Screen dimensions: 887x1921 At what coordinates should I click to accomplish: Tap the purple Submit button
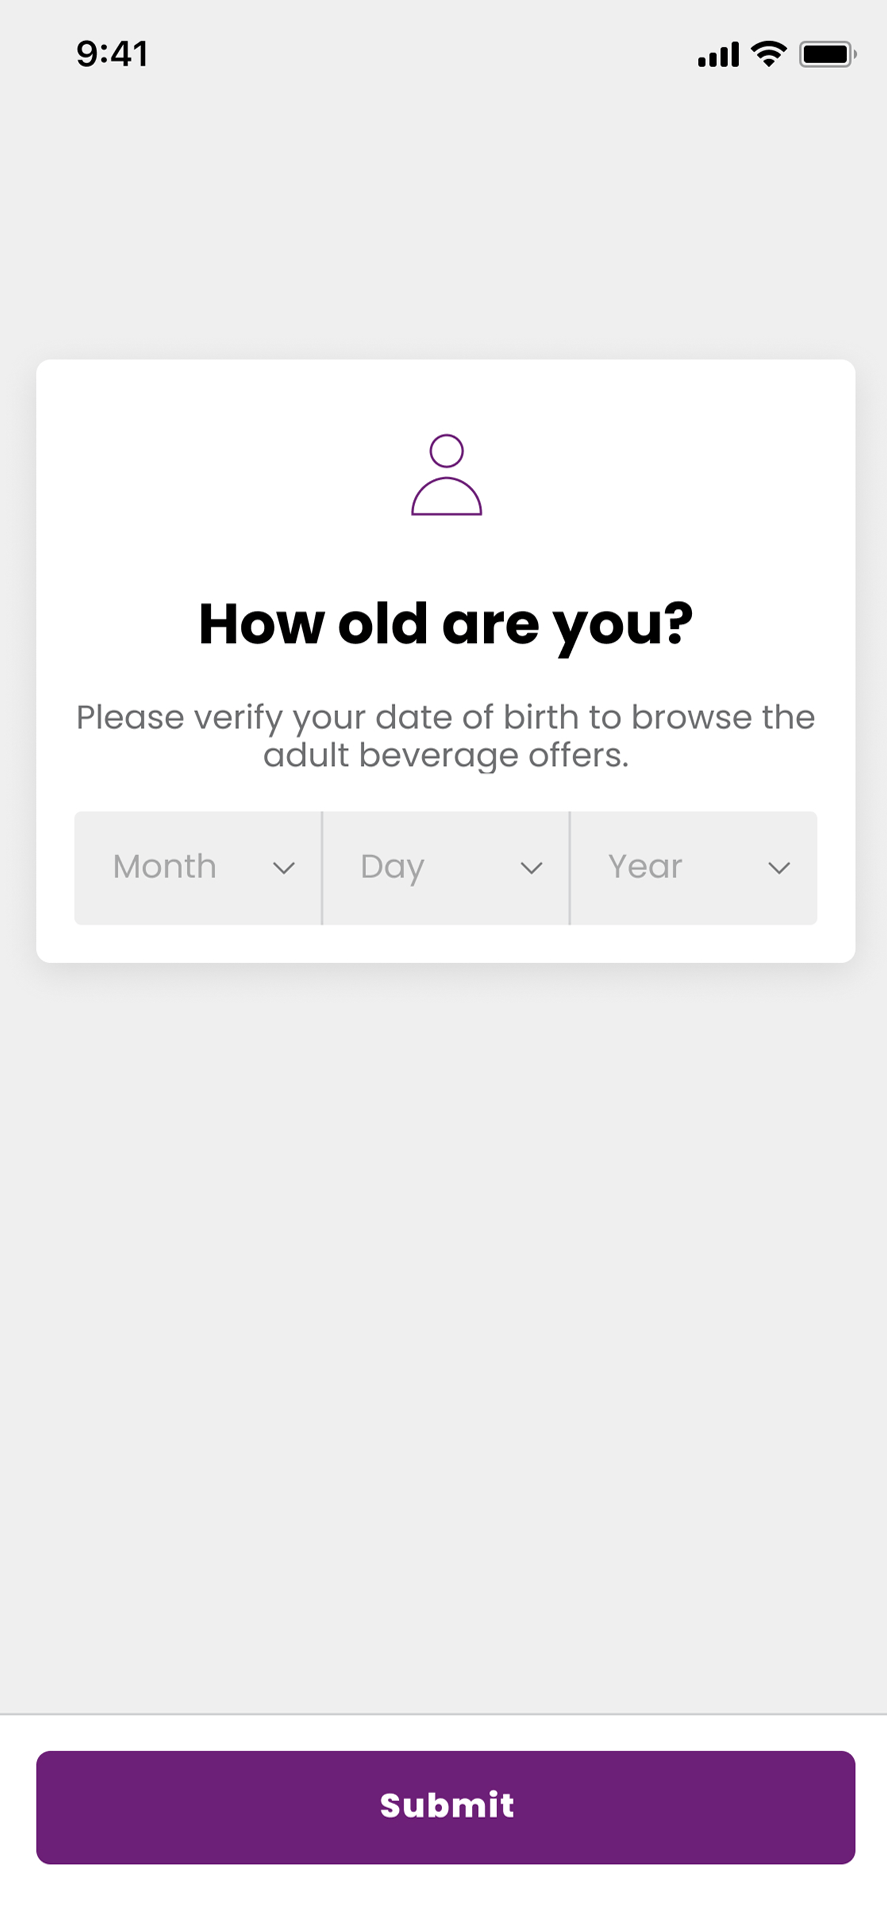tap(446, 1806)
